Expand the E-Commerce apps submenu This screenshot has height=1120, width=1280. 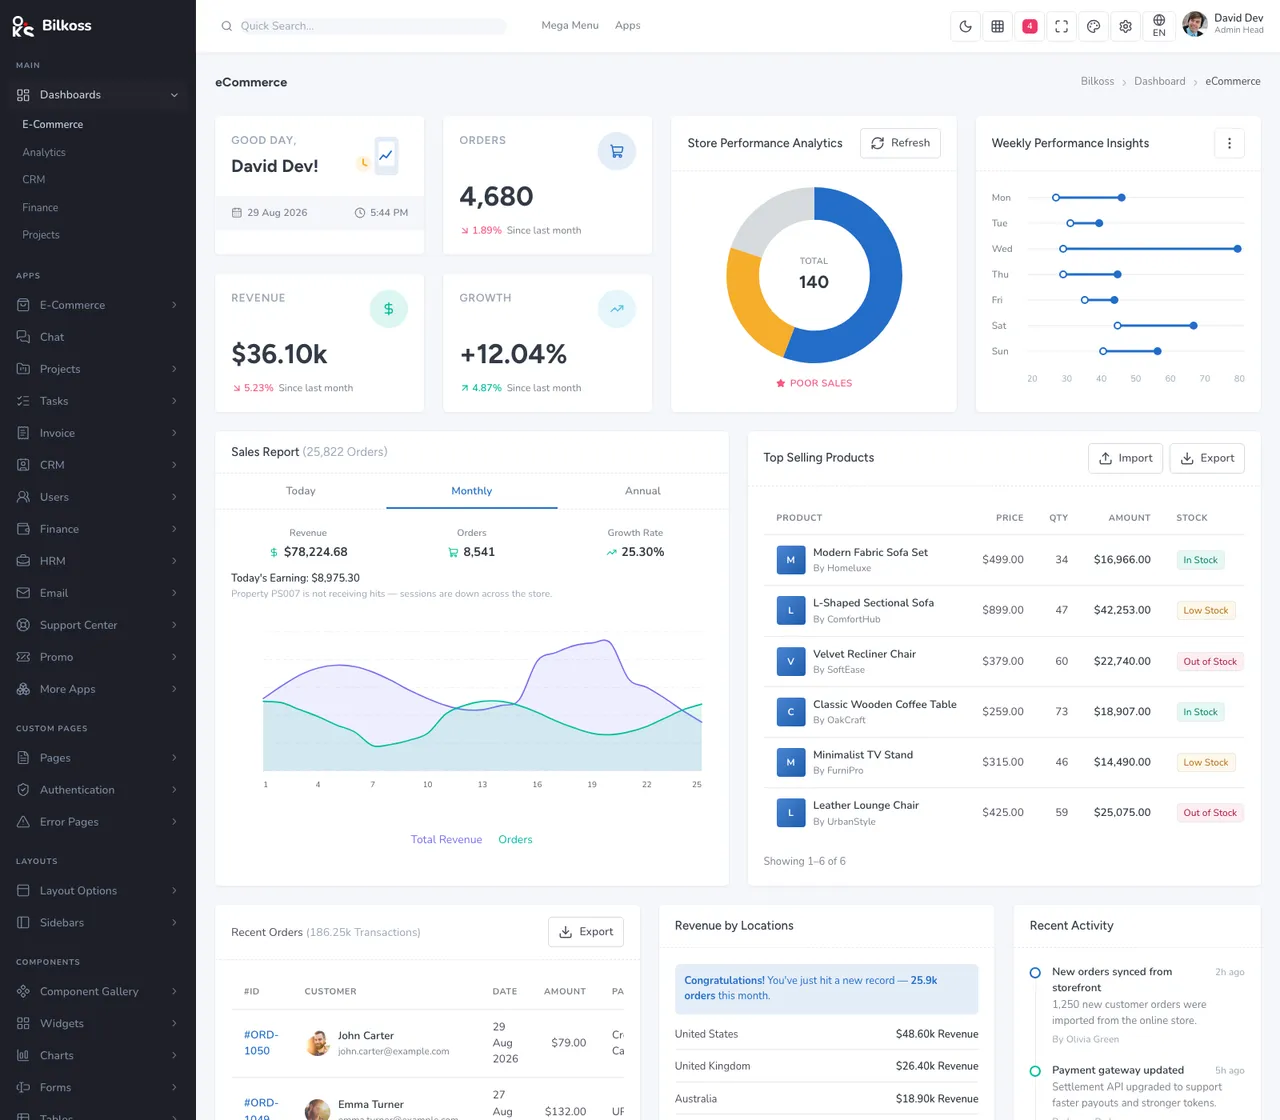(x=98, y=305)
